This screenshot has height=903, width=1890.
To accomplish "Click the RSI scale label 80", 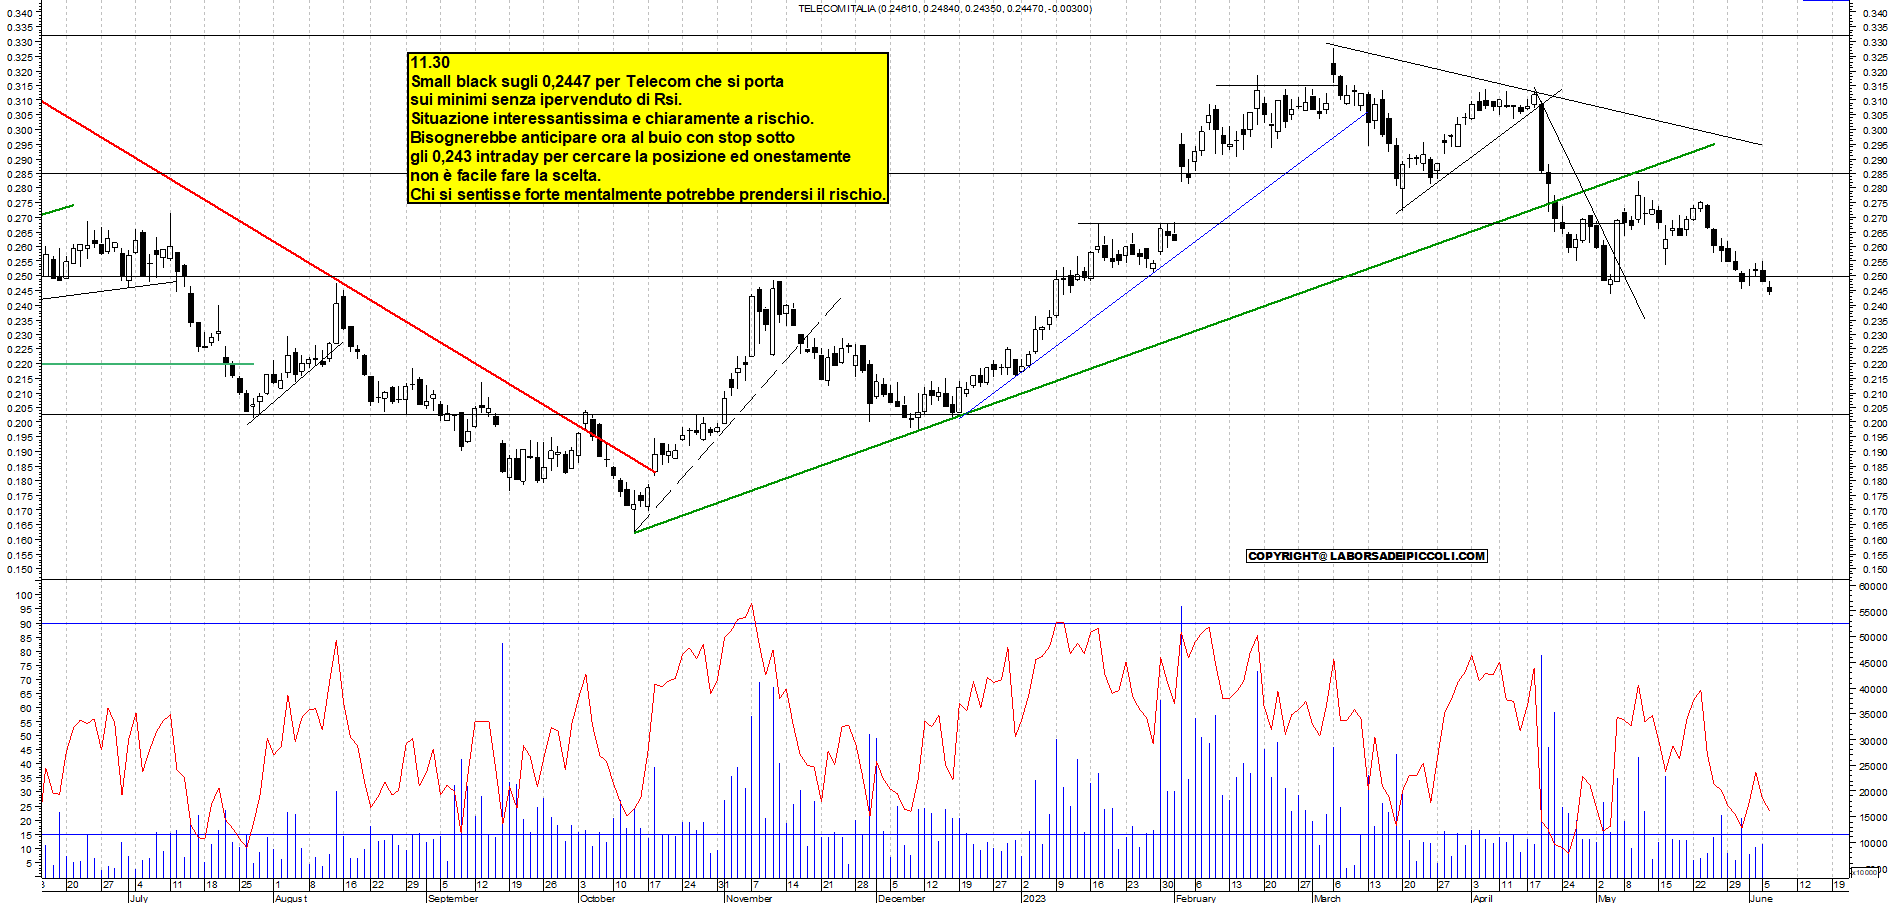I will (27, 651).
